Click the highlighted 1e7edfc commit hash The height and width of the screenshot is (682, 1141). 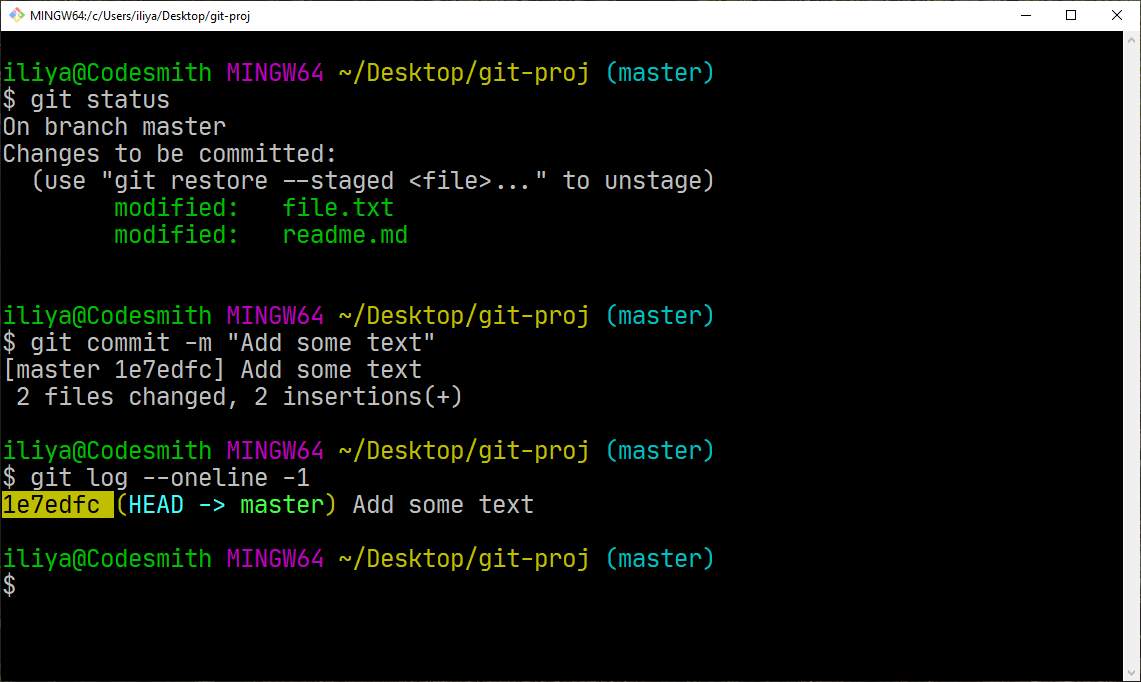coord(57,504)
